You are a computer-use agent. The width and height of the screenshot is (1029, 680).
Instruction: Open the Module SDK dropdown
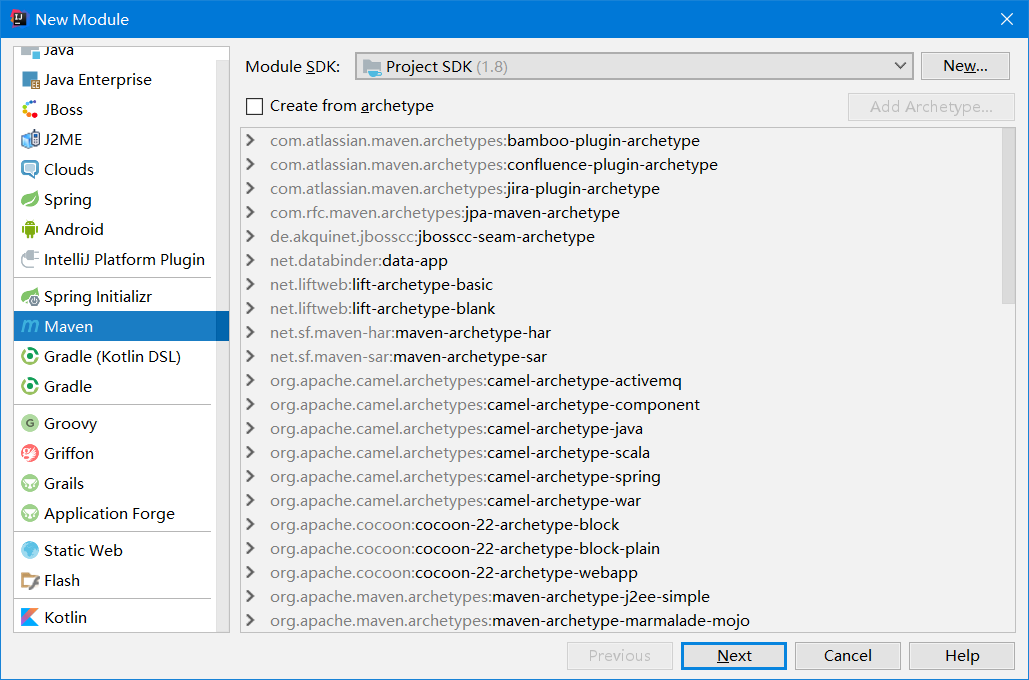tap(634, 66)
